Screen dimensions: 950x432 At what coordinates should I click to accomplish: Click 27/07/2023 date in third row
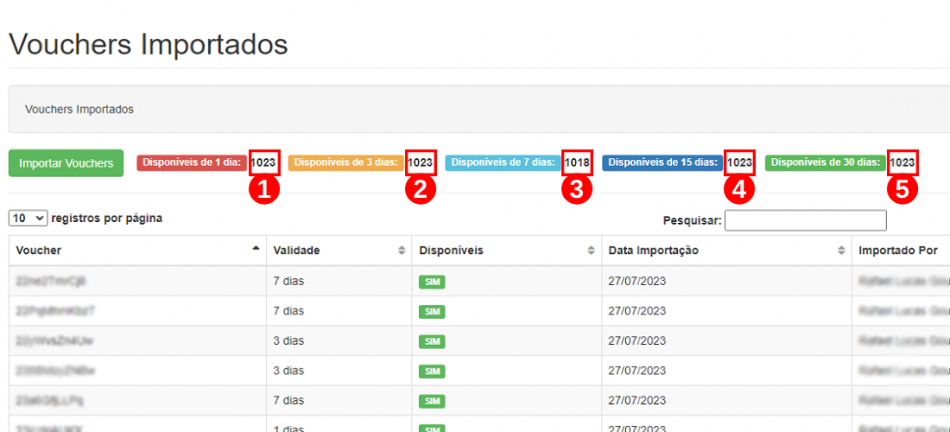point(637,341)
